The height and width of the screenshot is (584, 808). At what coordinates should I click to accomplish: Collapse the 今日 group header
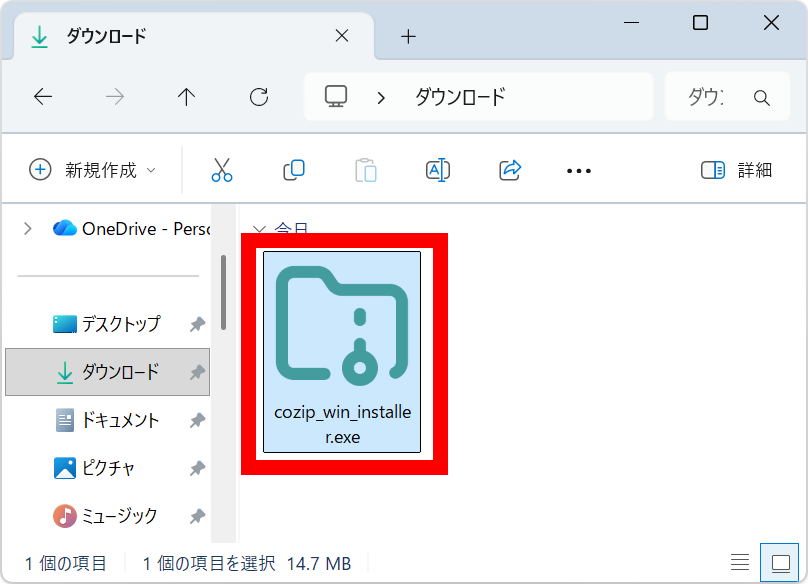point(259,229)
